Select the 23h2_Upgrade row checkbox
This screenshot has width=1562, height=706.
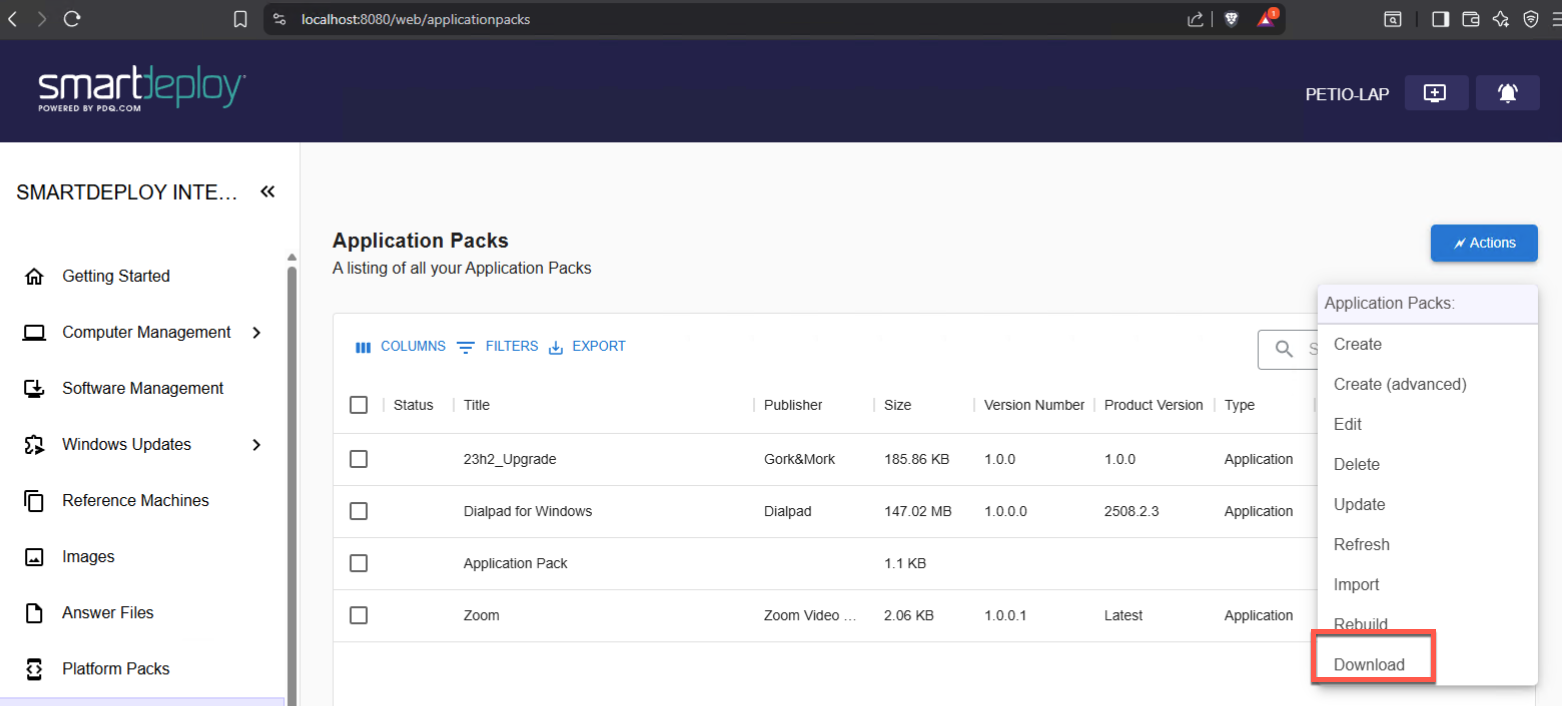tap(358, 459)
